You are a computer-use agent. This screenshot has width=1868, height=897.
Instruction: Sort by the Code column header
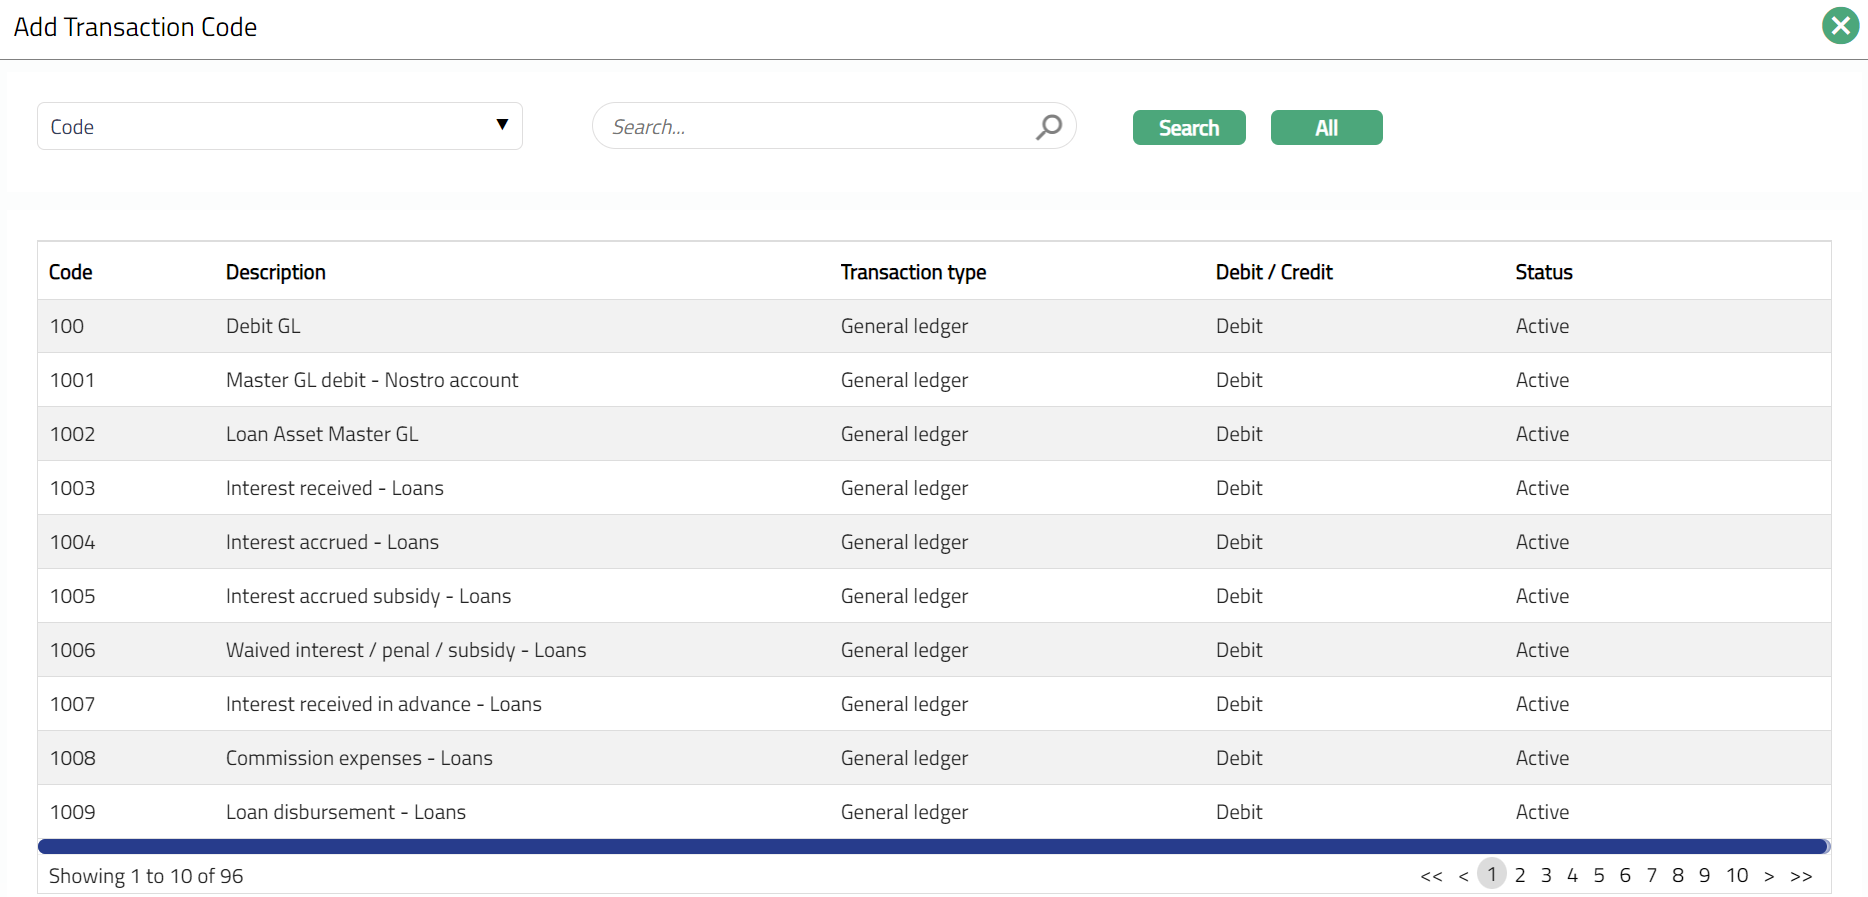click(x=71, y=272)
